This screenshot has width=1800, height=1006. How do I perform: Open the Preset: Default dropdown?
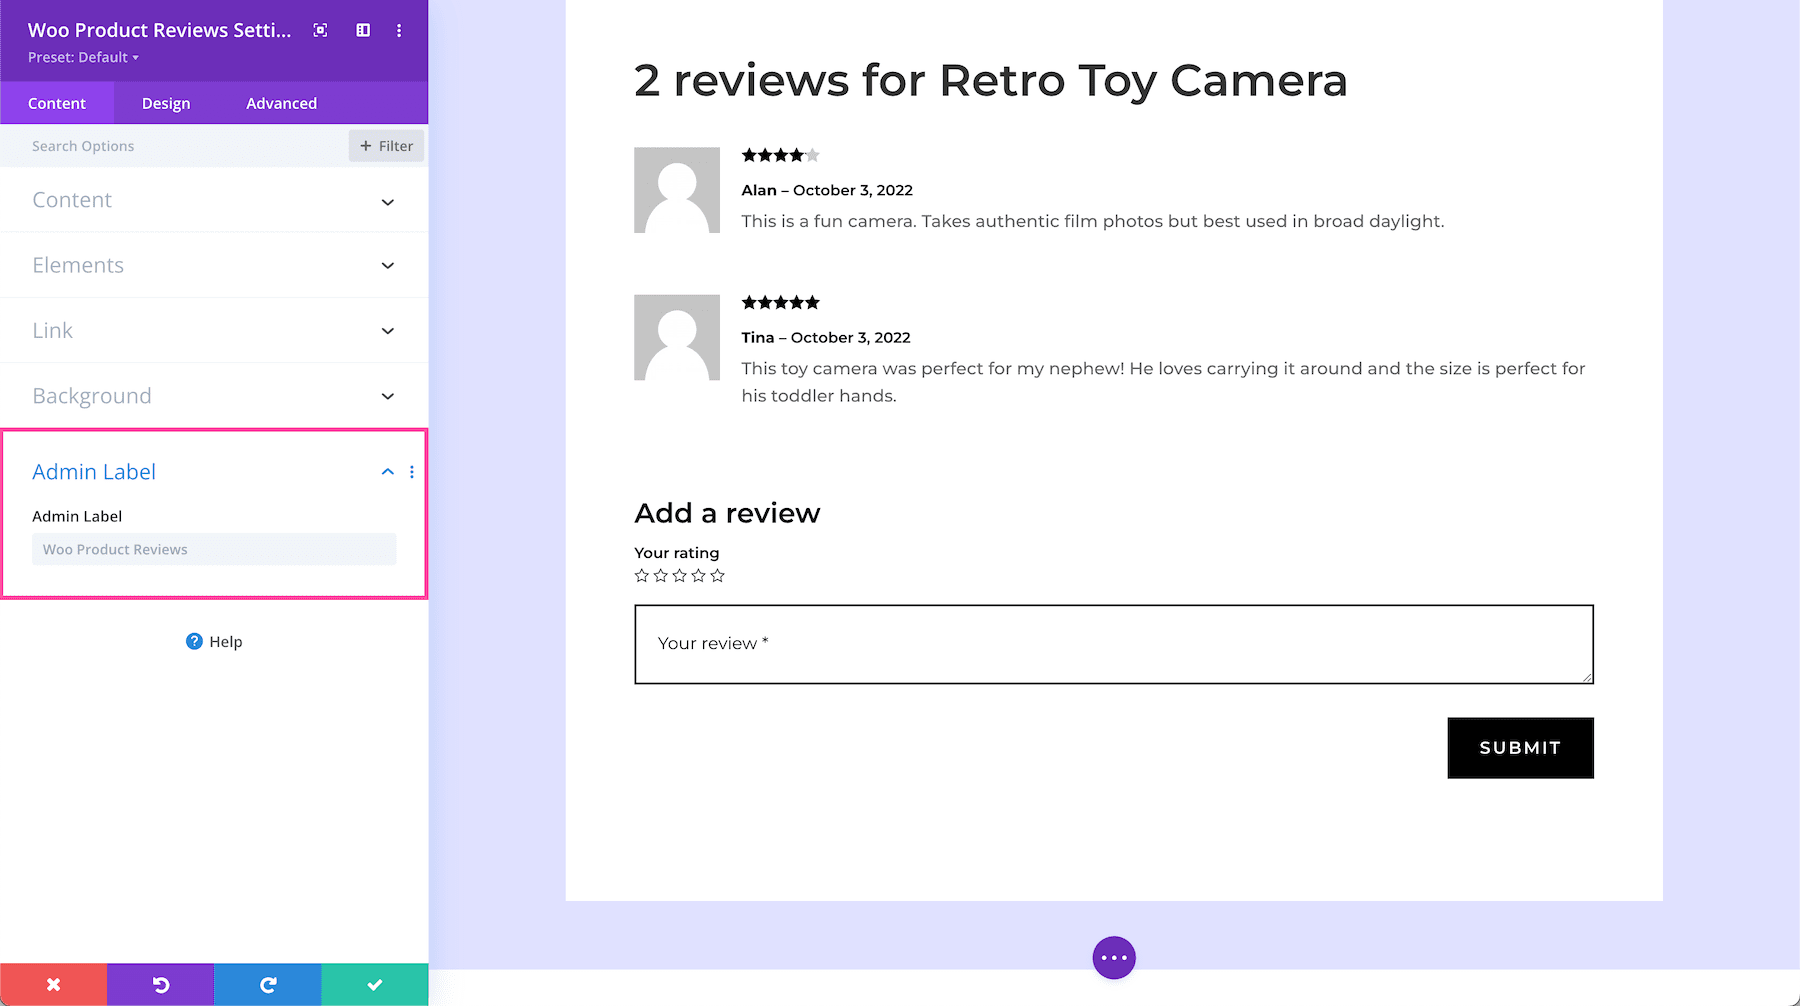[84, 57]
